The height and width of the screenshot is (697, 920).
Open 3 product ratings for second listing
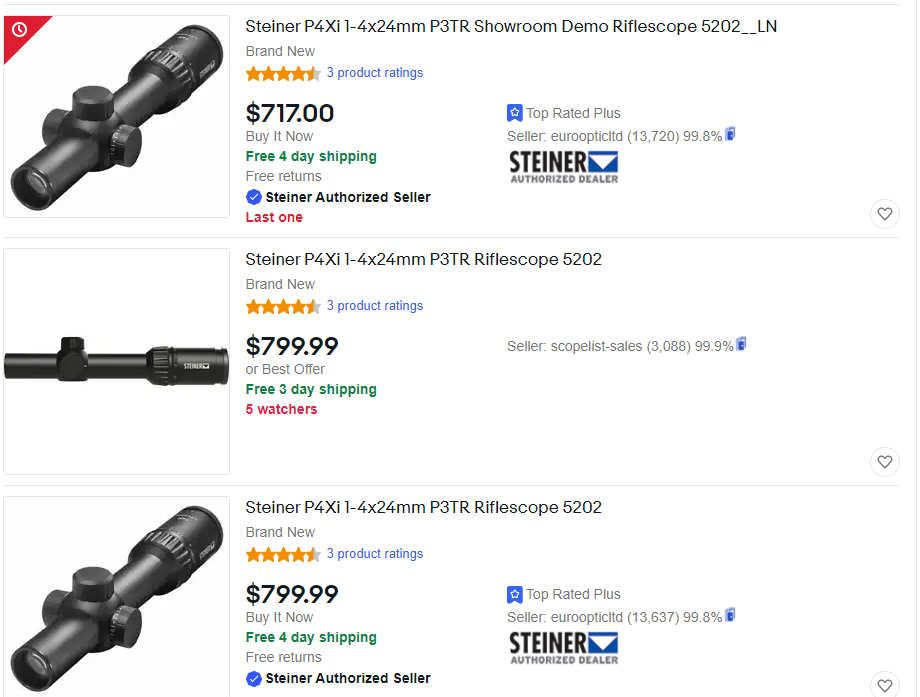[374, 305]
